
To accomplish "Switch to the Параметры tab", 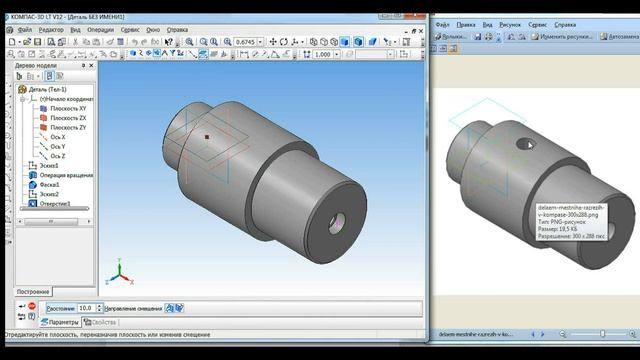I will tap(60, 322).
